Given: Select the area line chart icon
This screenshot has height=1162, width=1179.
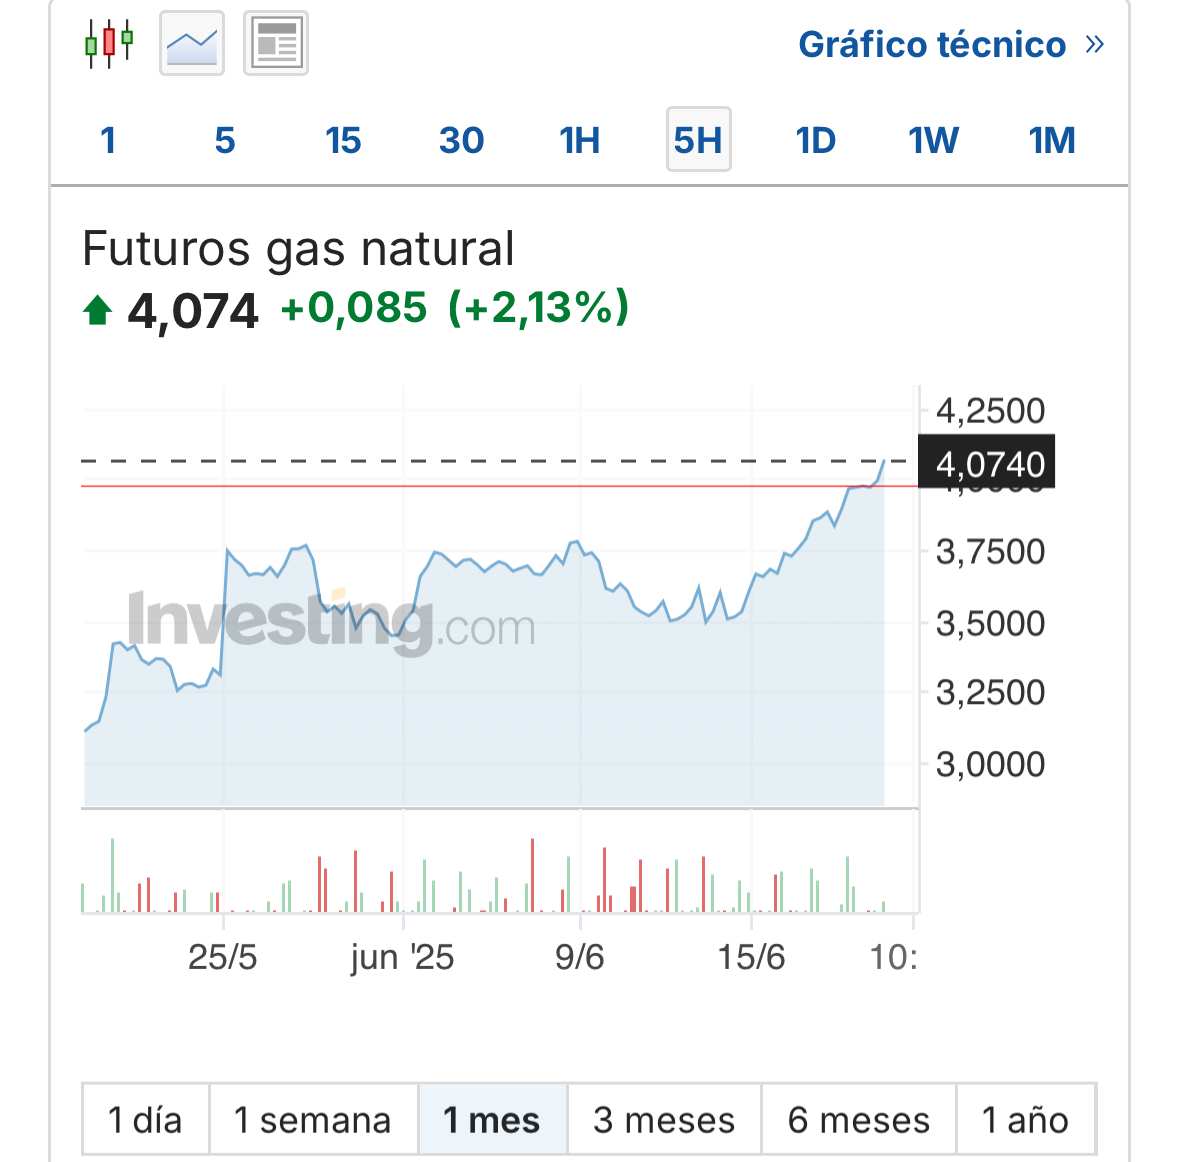Looking at the screenshot, I should [192, 43].
